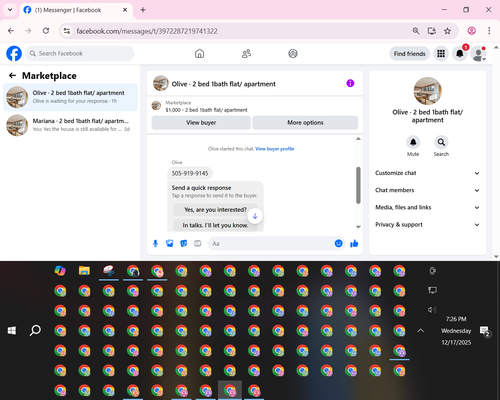Screen dimensions: 500x400
Task: Open the Windows notification center icon
Action: 485,332
